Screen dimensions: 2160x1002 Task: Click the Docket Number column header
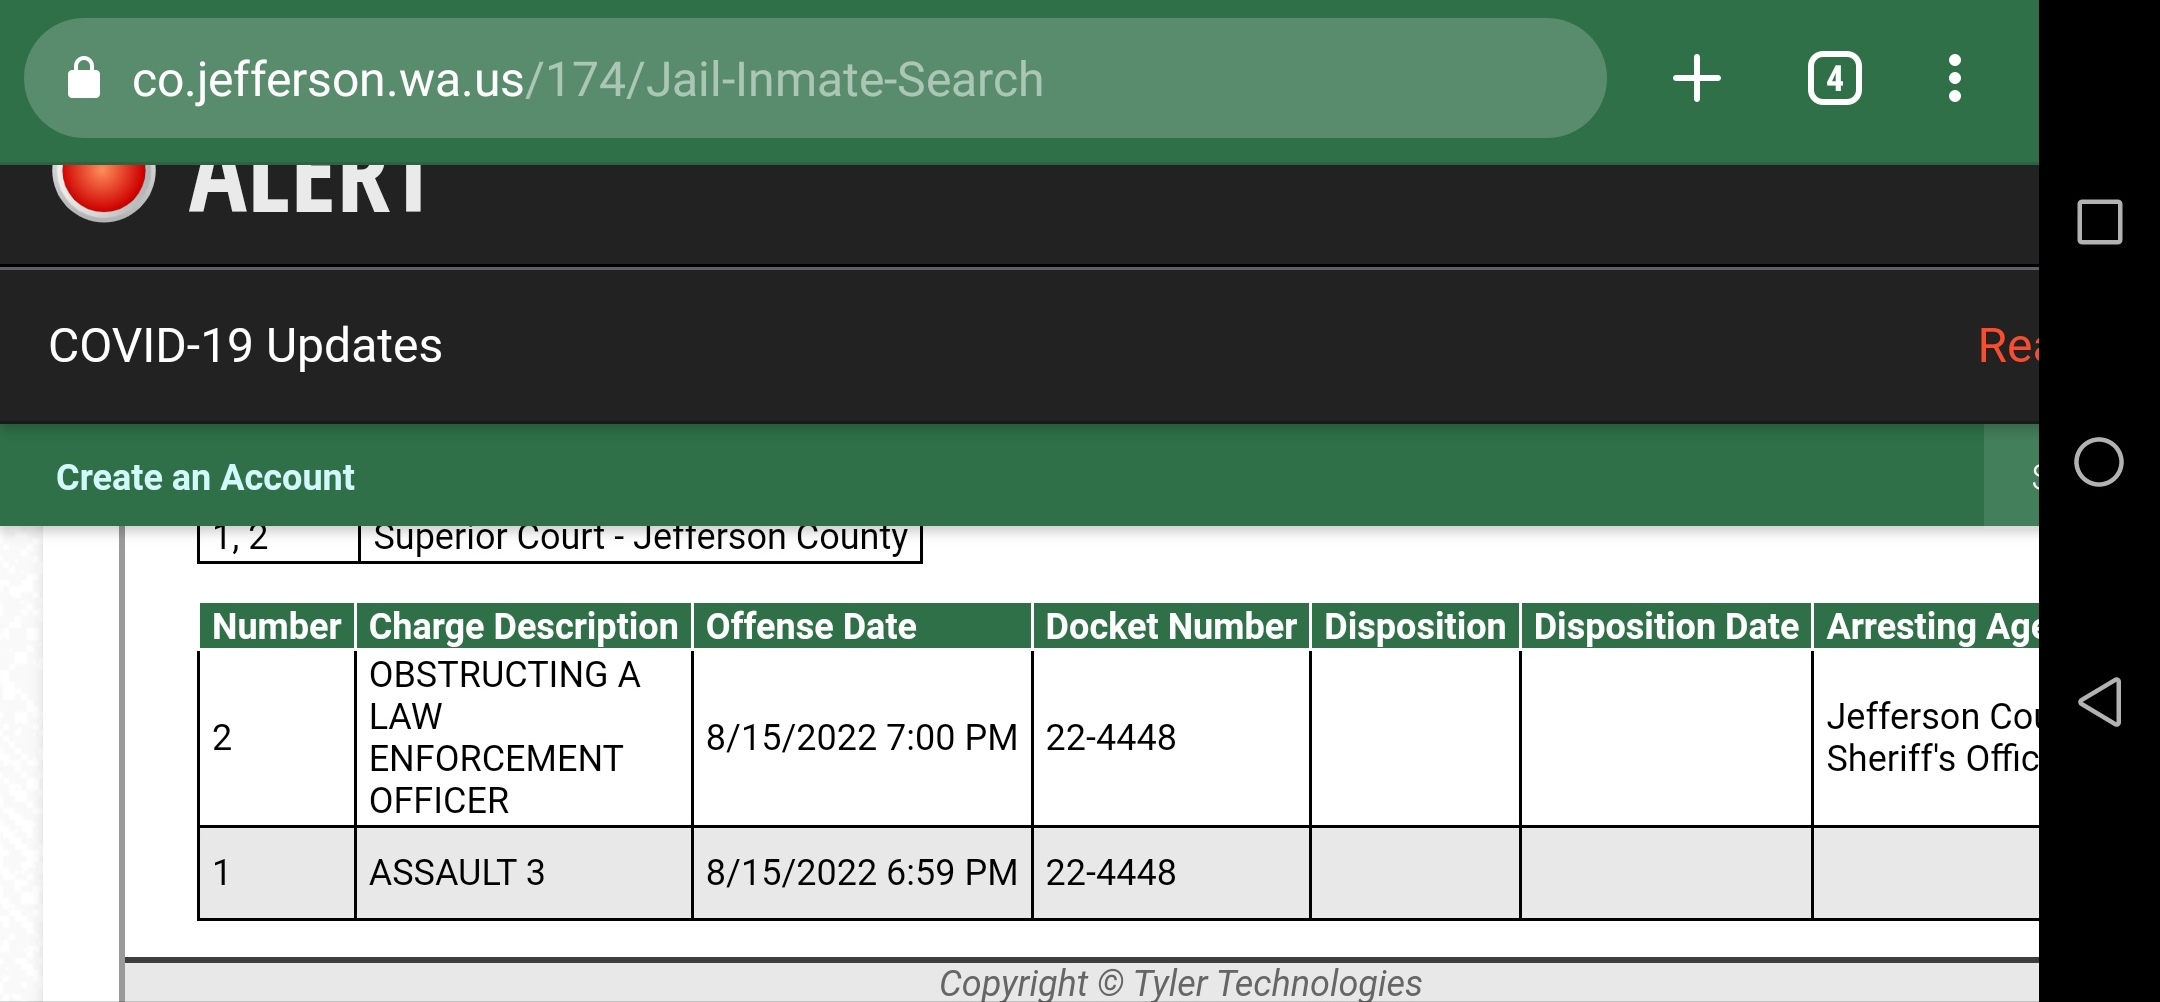1171,626
